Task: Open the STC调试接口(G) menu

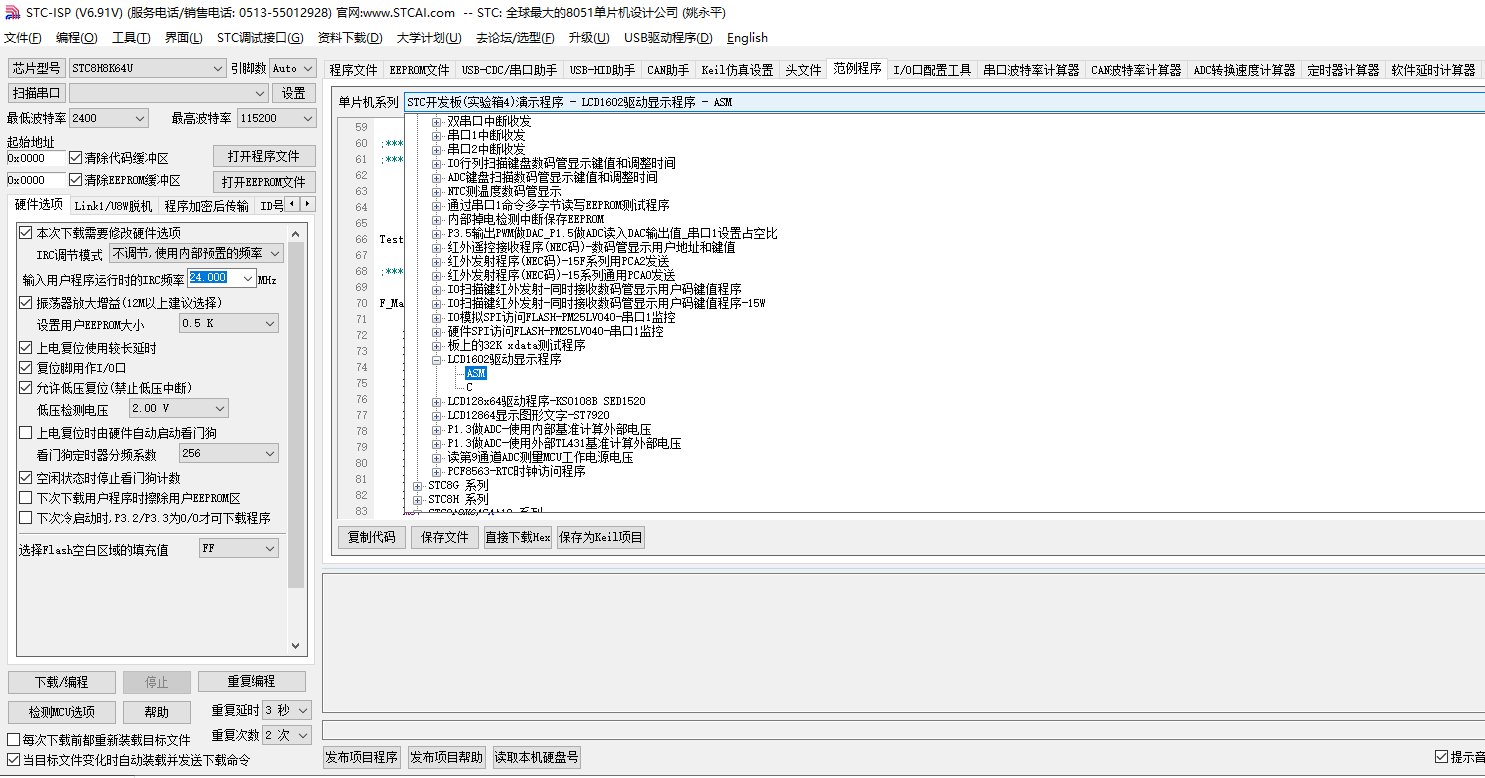Action: 260,38
